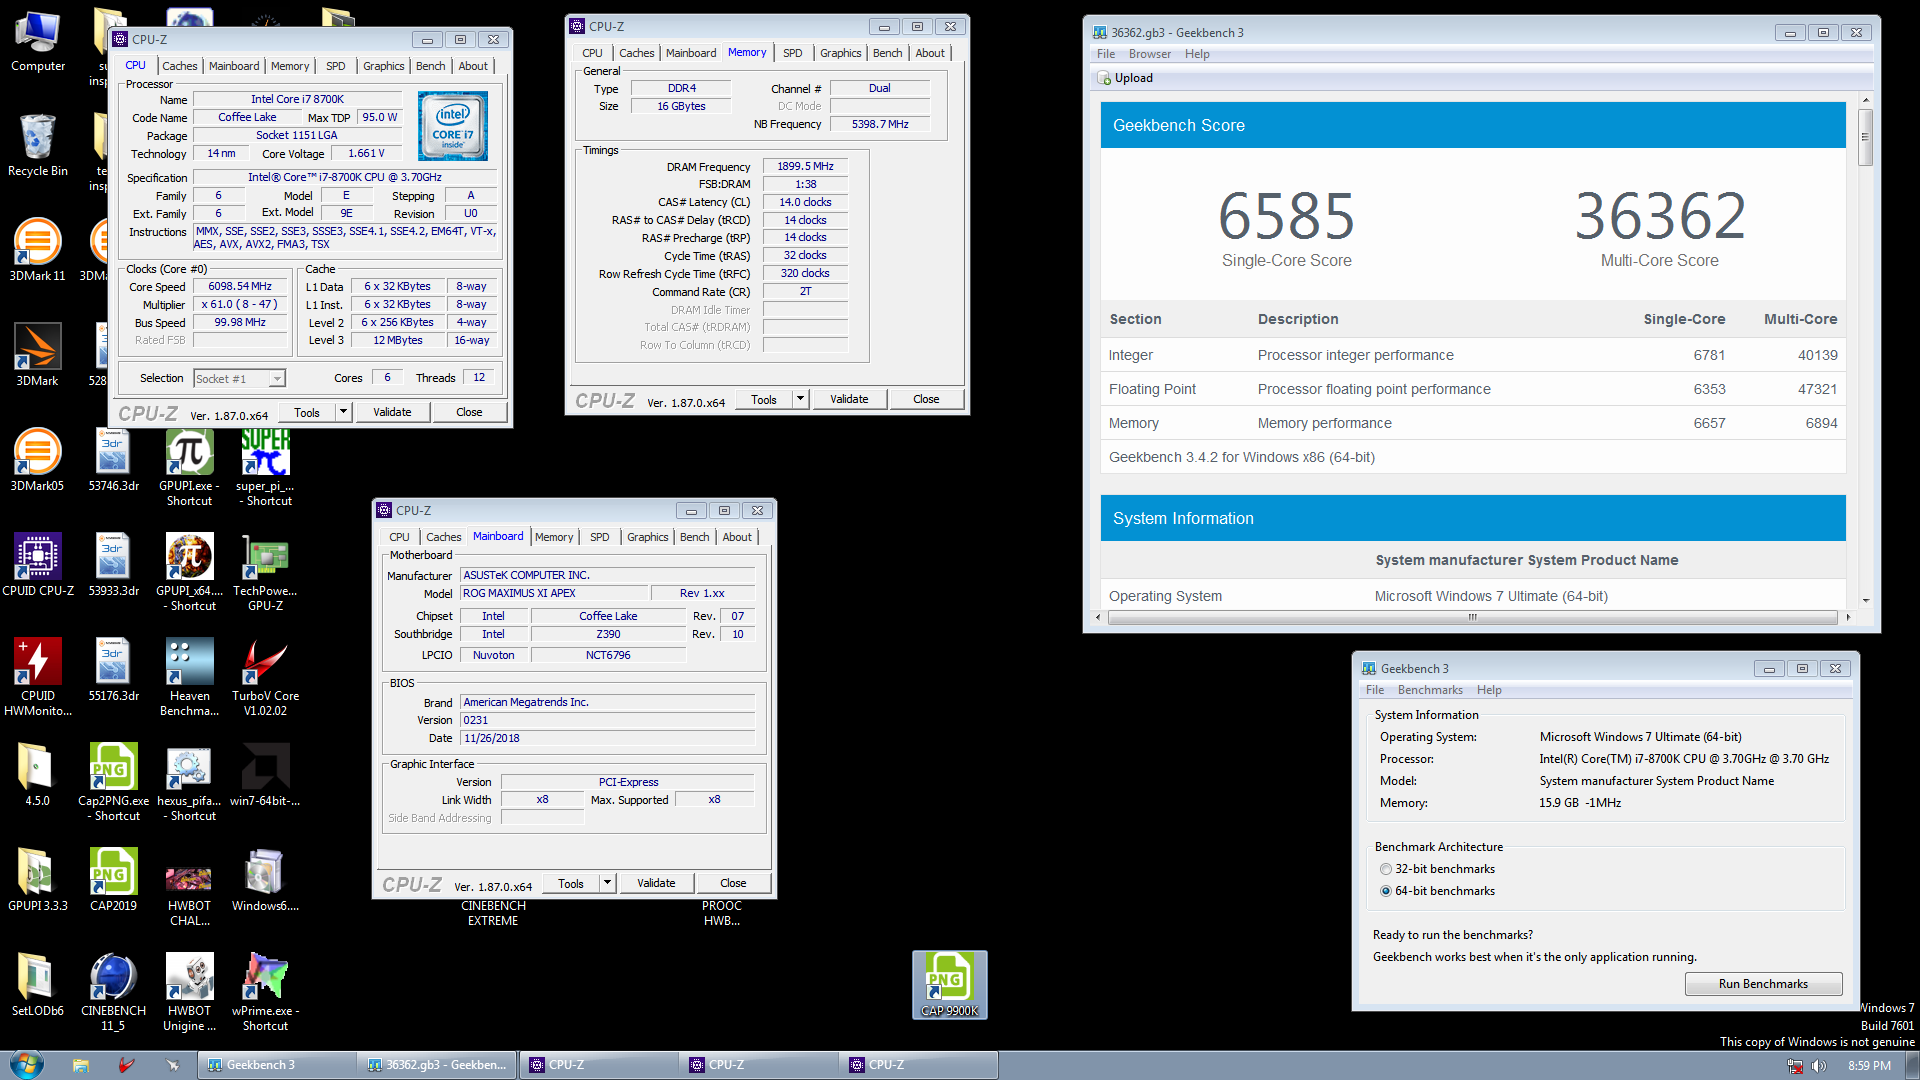Open the Recycle Bin icon
This screenshot has width=1920, height=1080.
tap(37, 147)
